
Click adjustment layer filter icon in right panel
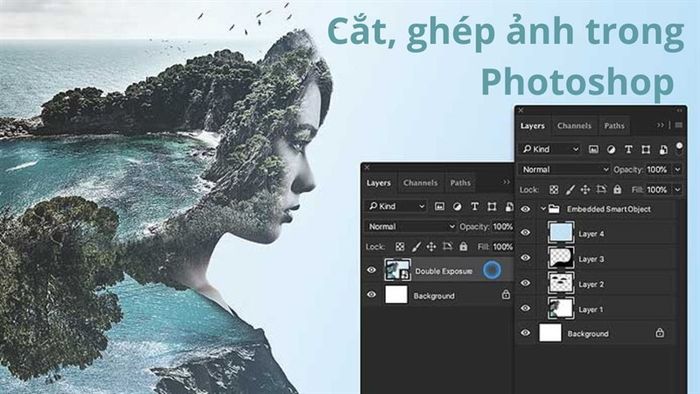click(611, 149)
